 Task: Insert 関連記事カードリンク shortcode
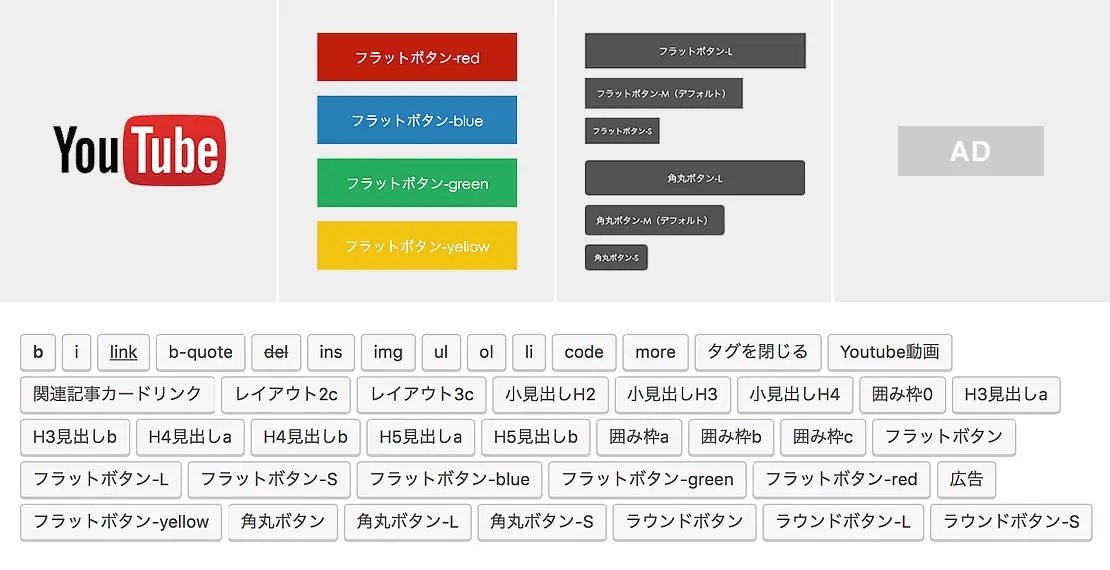(x=118, y=394)
